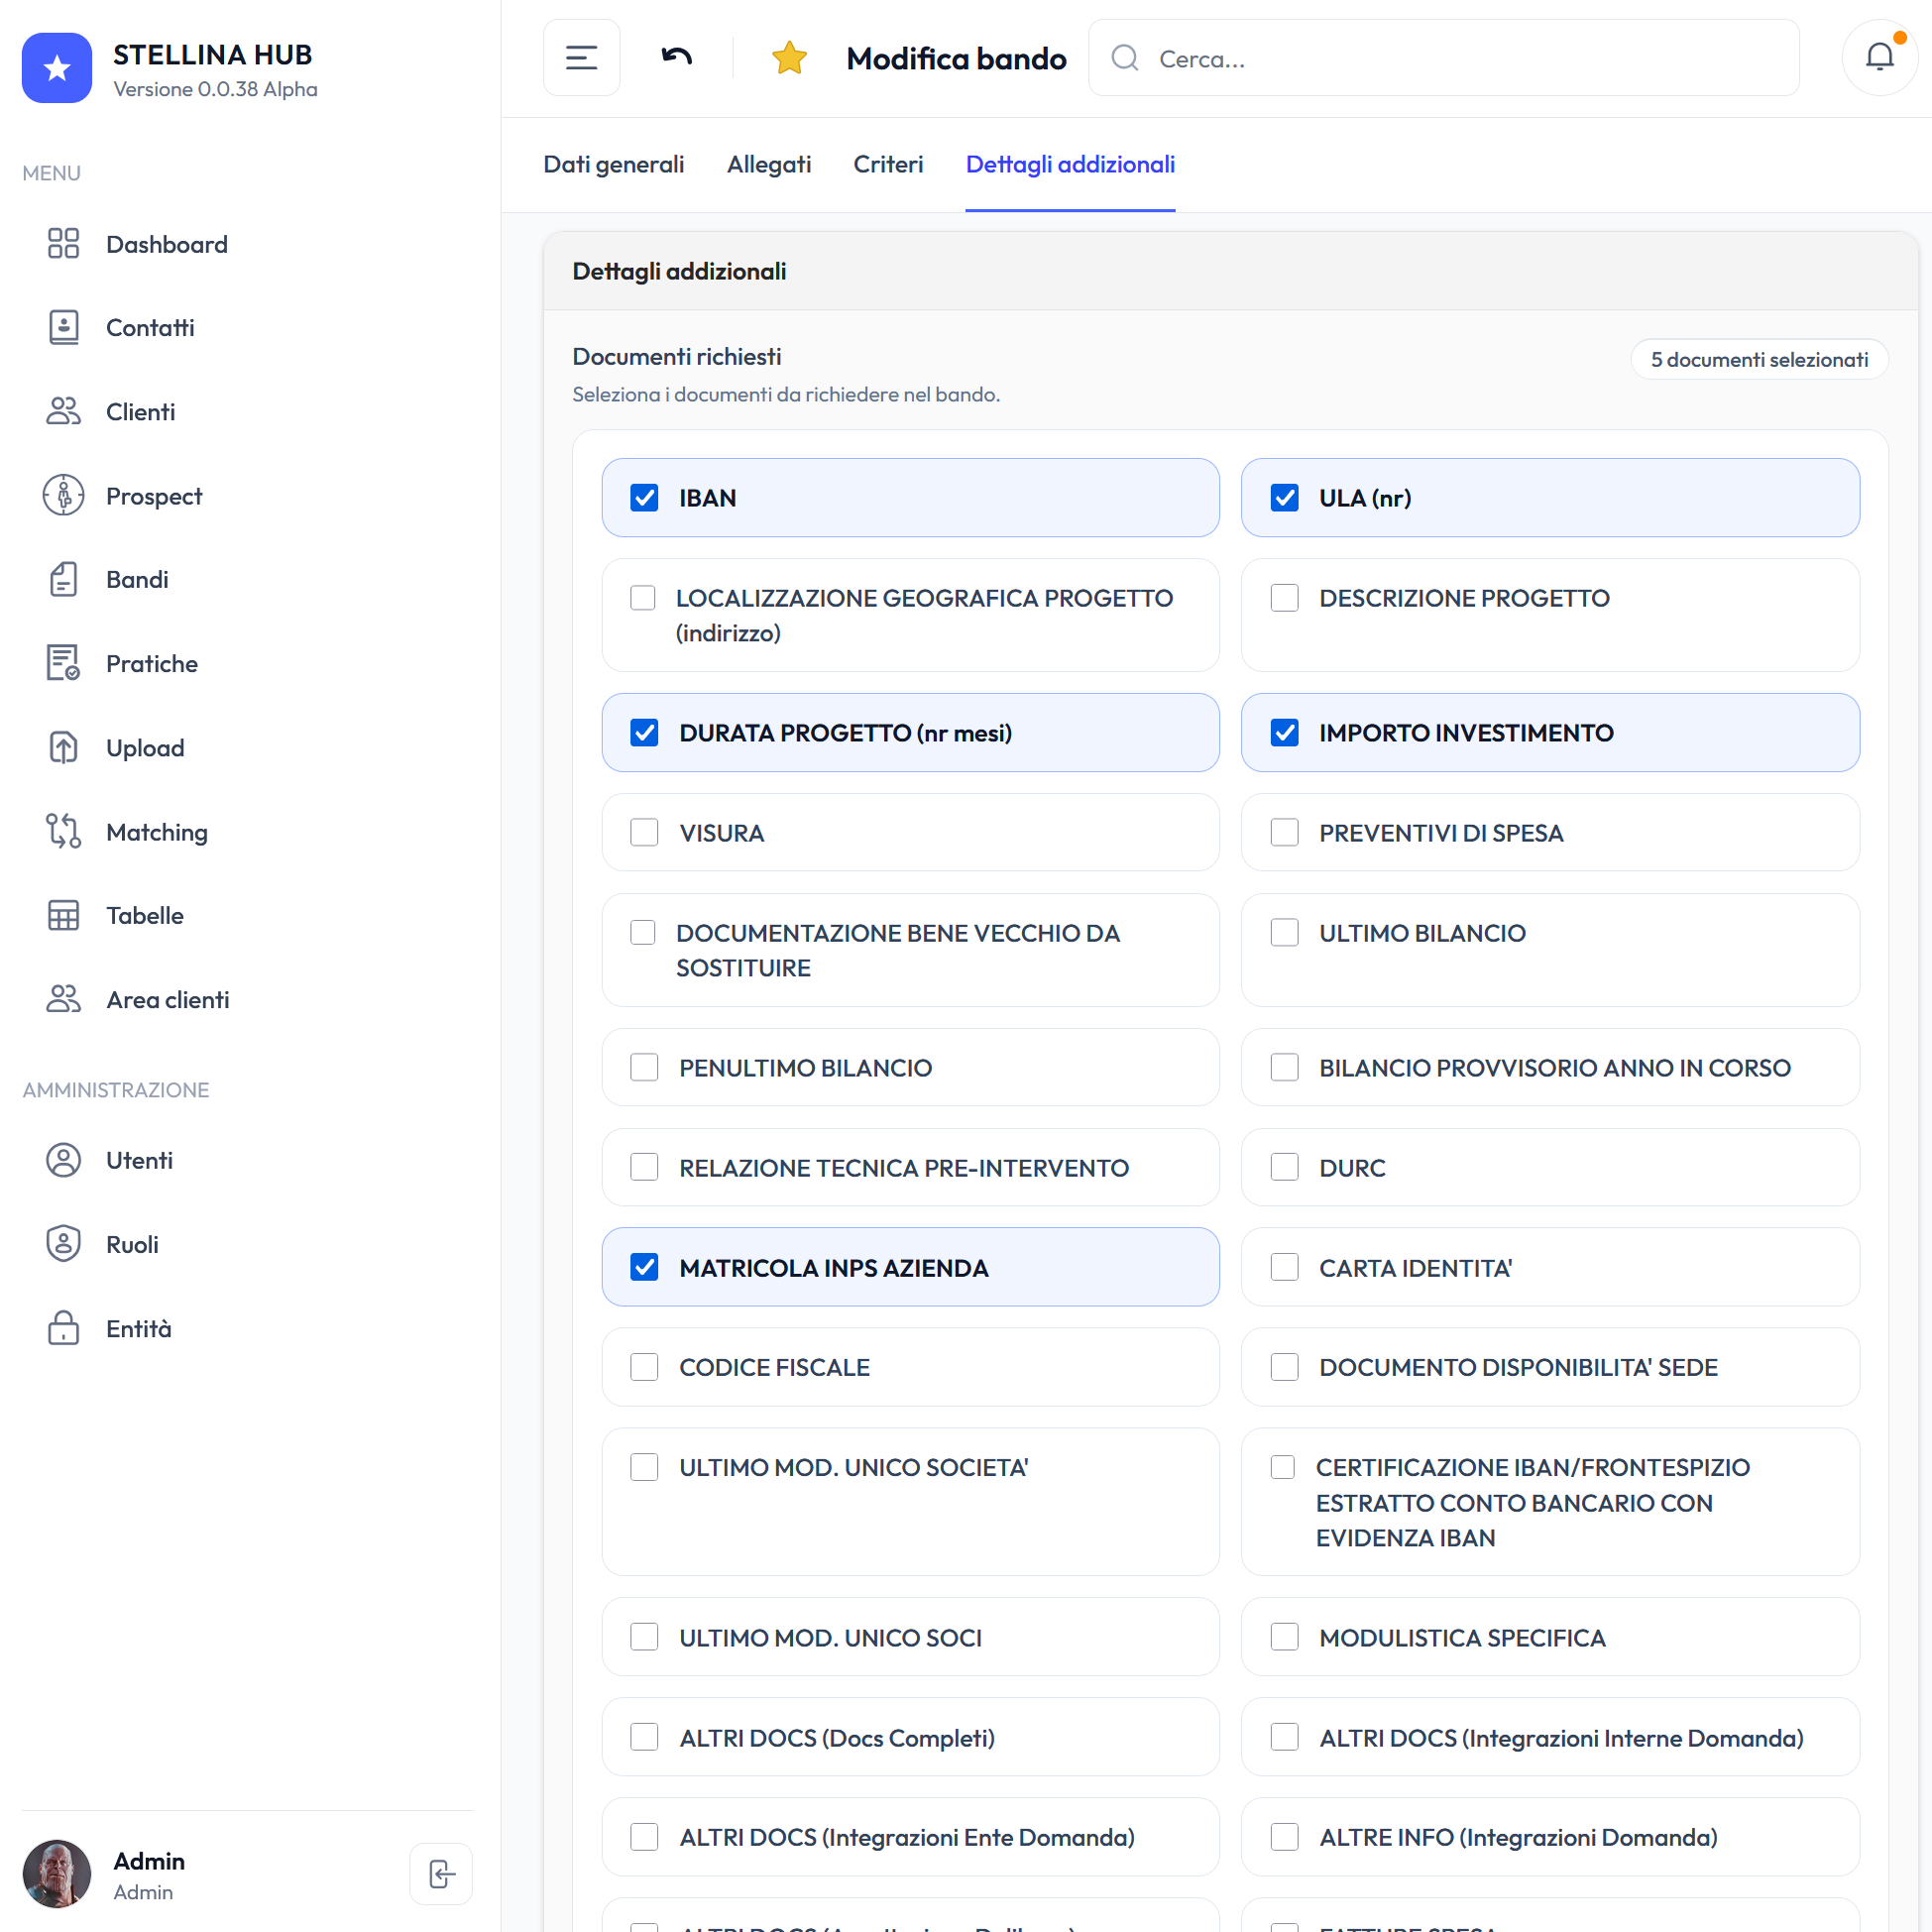
Task: Uncheck MATRICOLA INPS AZIENDA checkbox
Action: pos(644,1267)
